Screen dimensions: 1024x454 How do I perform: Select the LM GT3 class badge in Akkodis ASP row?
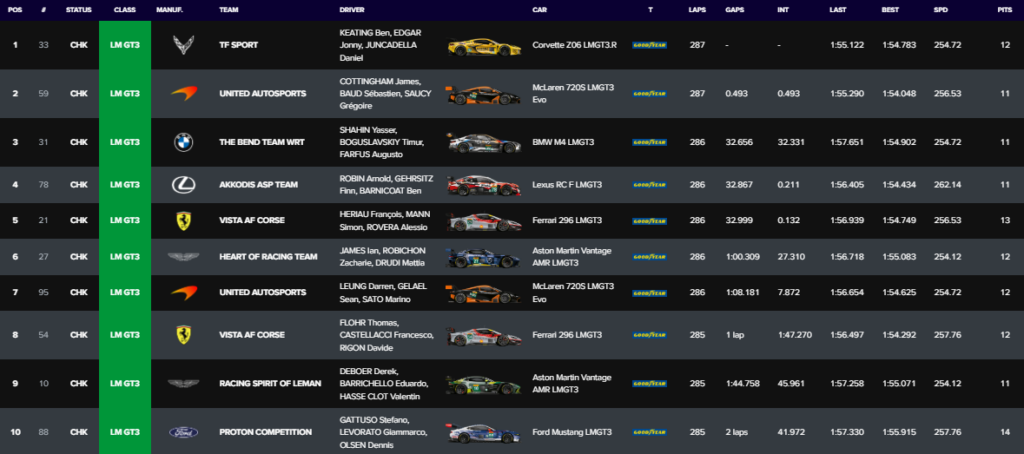tap(125, 185)
